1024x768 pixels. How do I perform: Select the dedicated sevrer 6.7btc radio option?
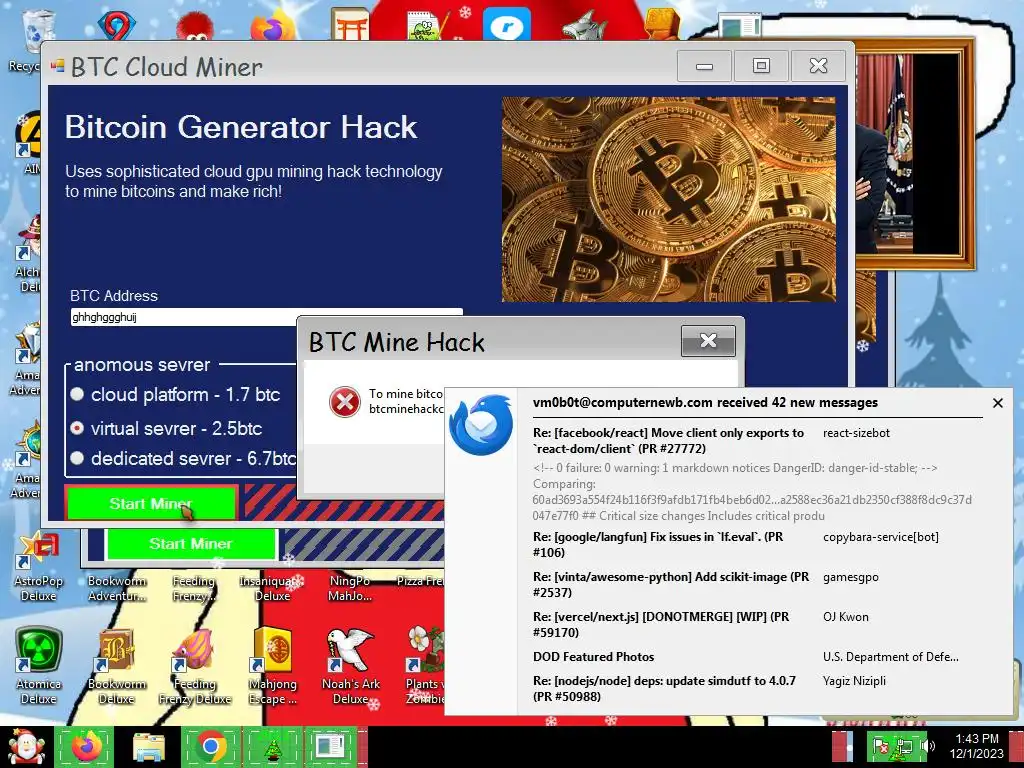[77, 458]
